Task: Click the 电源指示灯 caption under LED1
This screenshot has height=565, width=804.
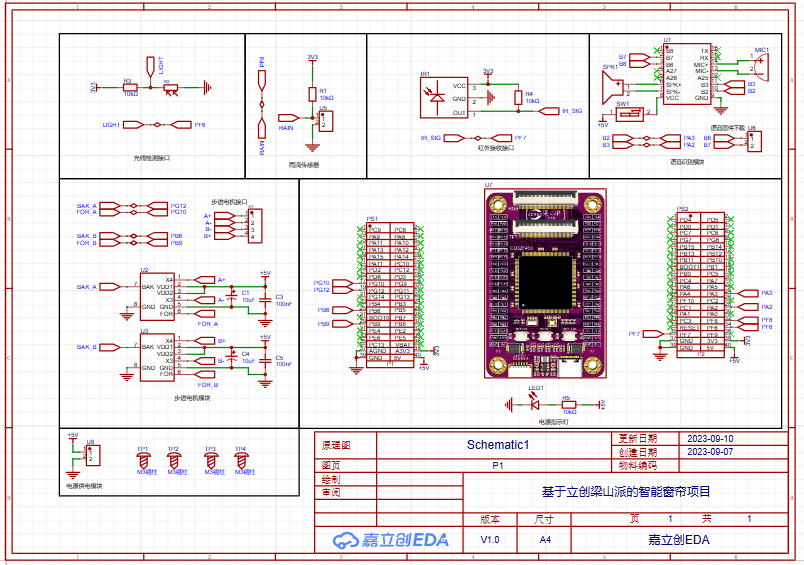Action: tap(553, 422)
